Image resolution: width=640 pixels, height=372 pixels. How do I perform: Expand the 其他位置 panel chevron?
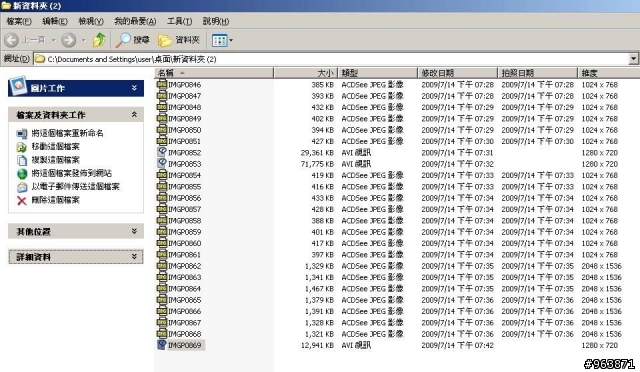tap(134, 231)
